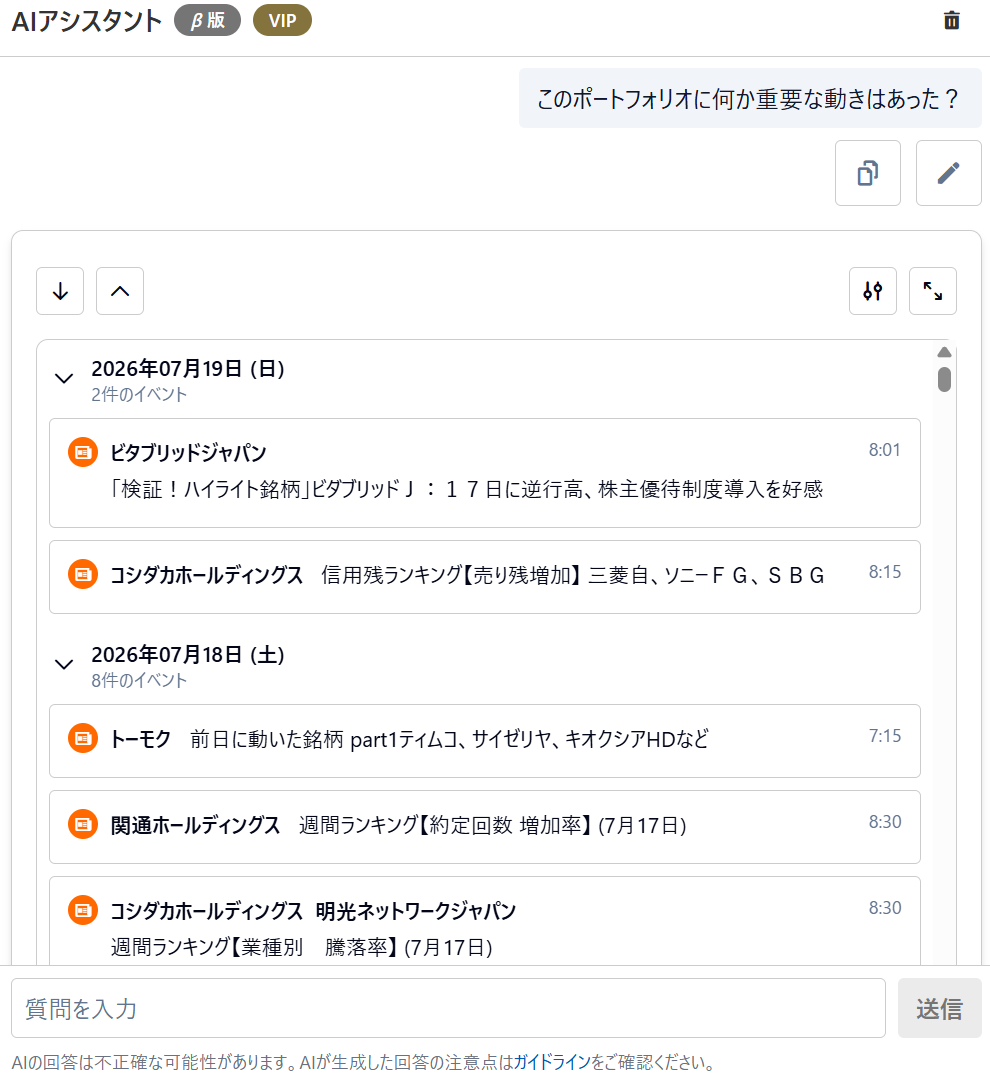Click the β版 badge
Screen dimensions: 990x1078
click(208, 21)
